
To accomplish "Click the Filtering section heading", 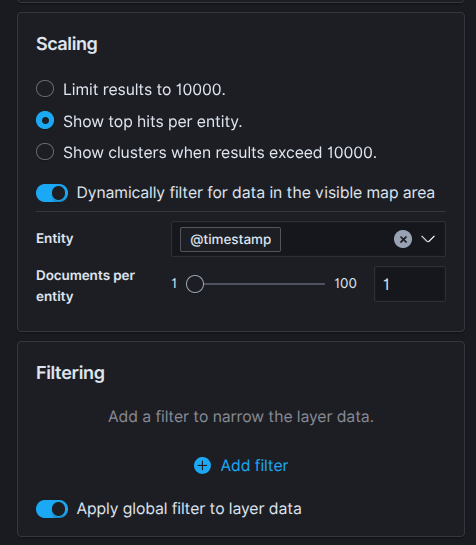I will point(70,373).
